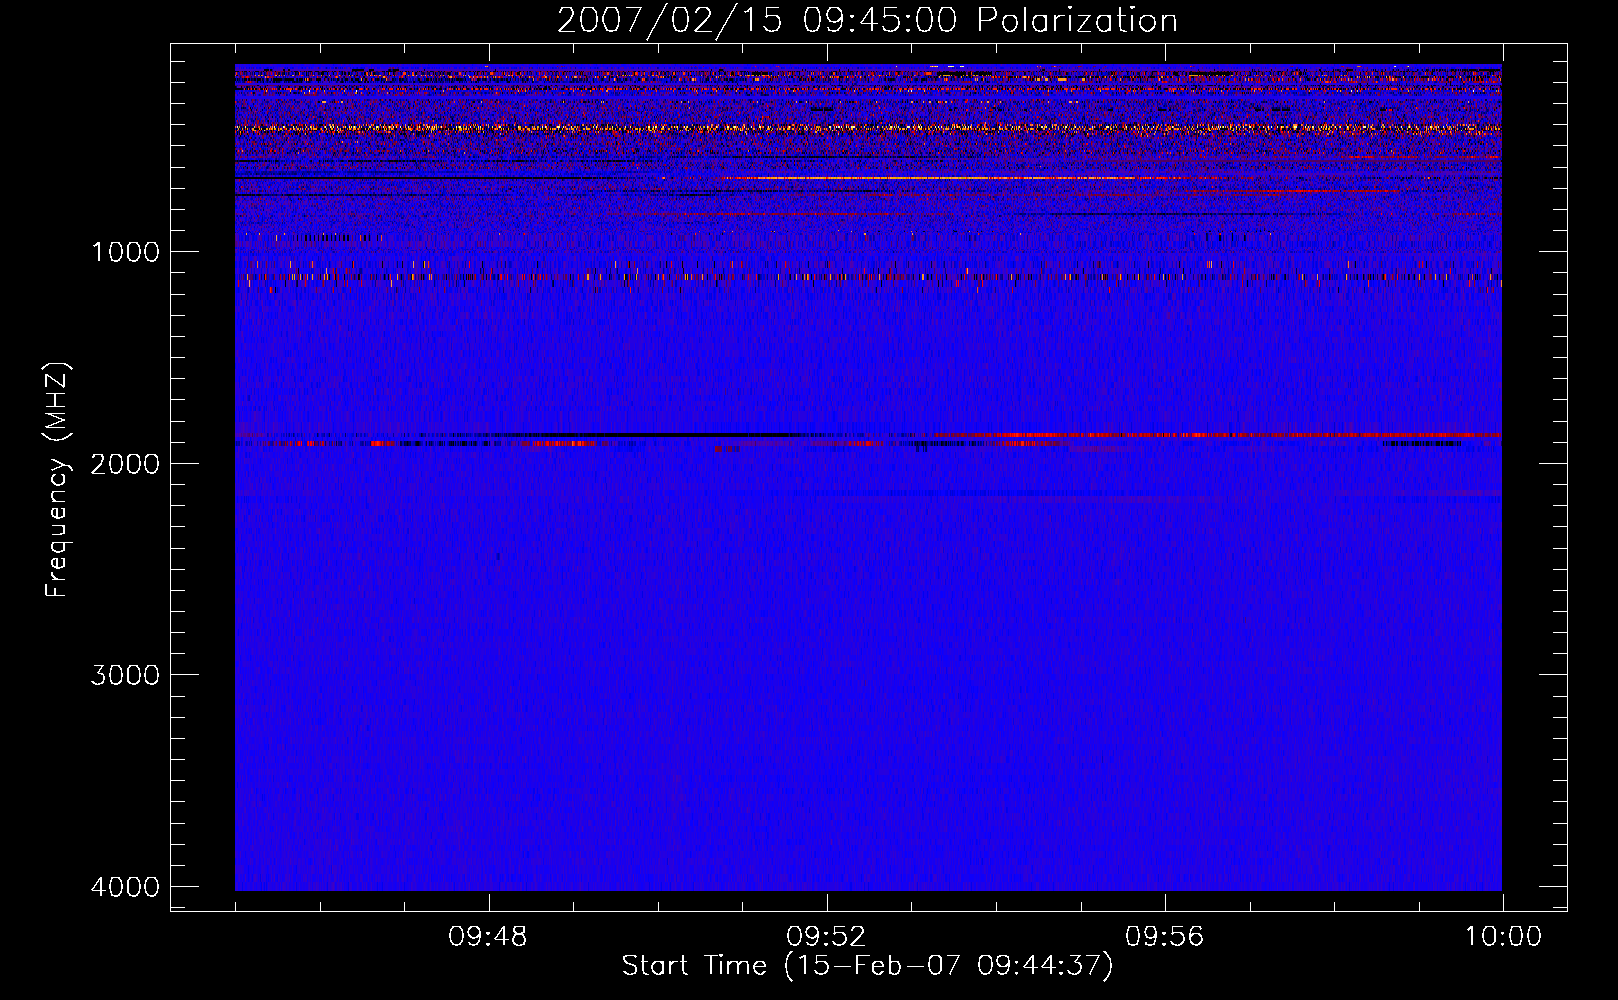The height and width of the screenshot is (1000, 1618).
Task: Click the 4000 frequency tick label
Action: (x=125, y=887)
